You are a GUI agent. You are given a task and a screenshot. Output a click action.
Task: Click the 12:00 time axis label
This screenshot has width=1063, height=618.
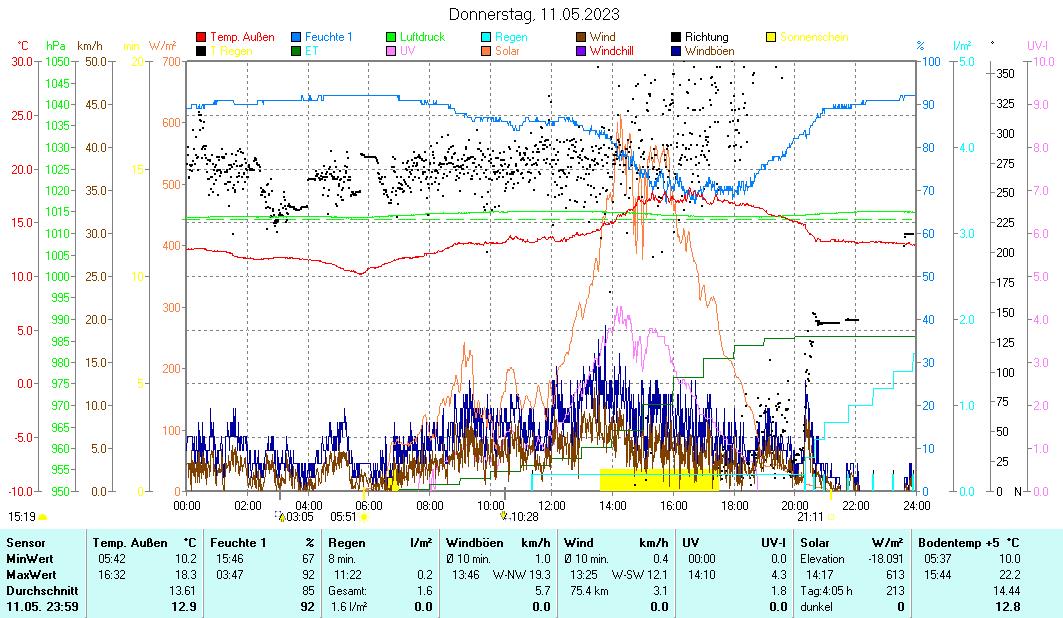551,505
